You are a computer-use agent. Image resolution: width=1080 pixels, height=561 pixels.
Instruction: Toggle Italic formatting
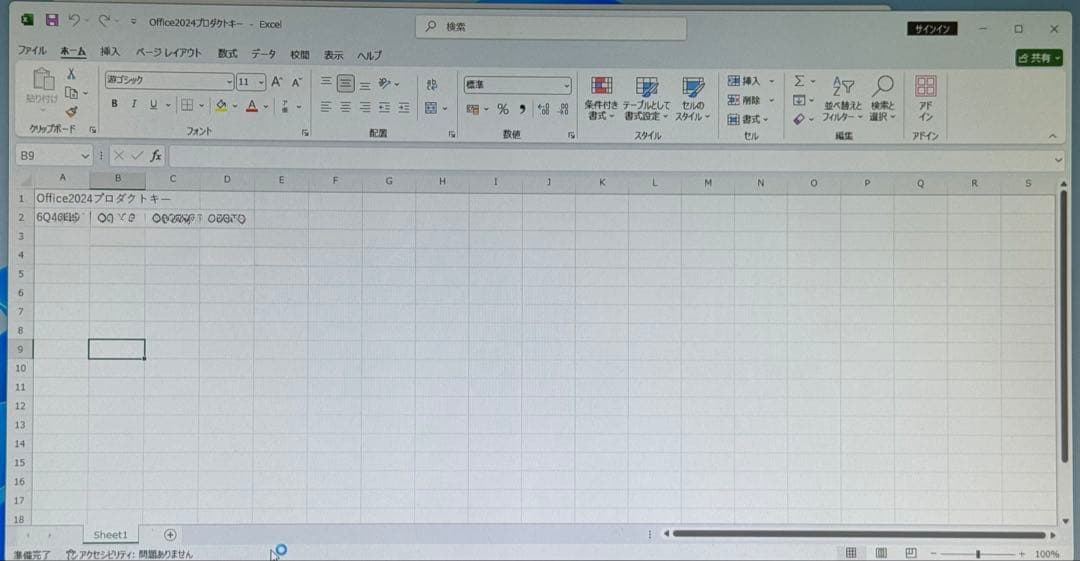[134, 105]
